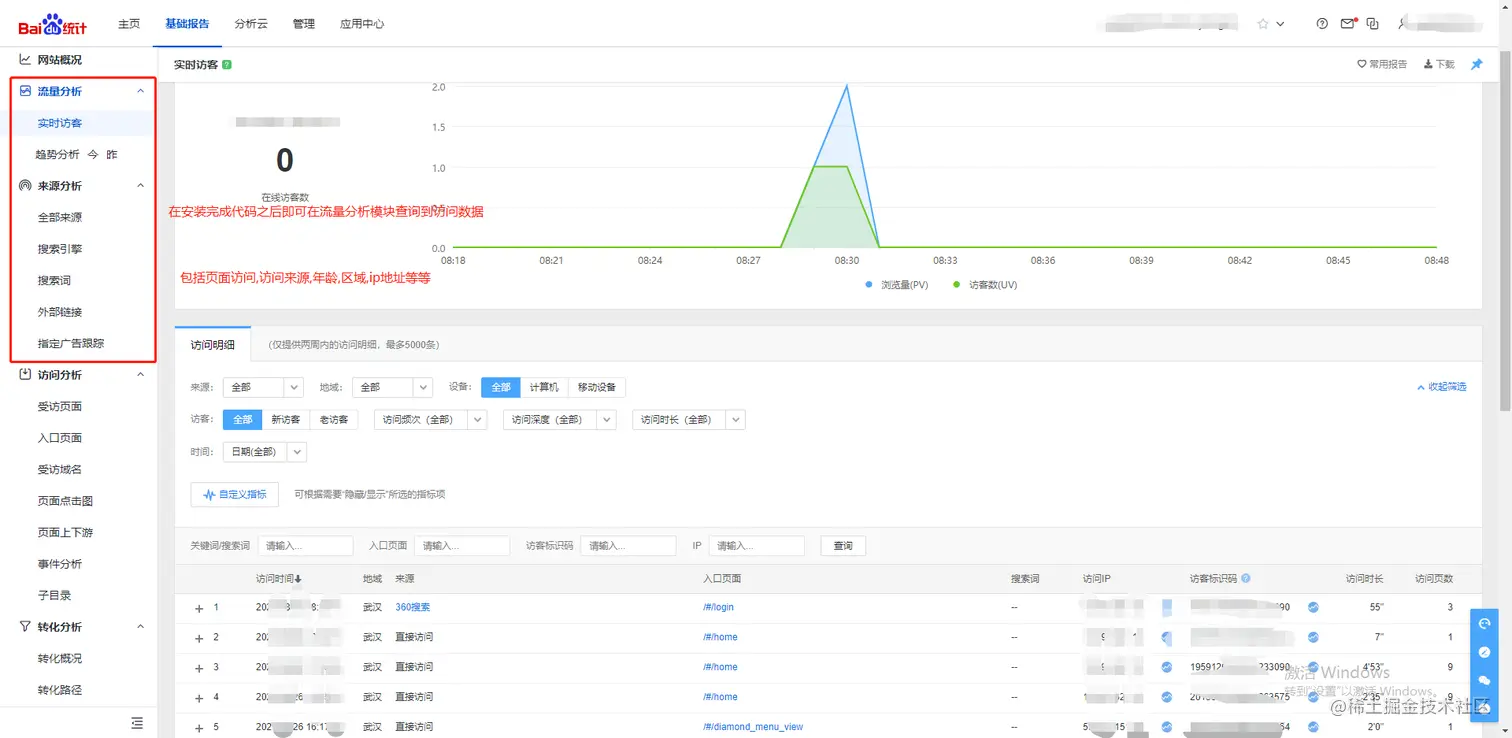
Task: Click the 下载 button
Action: [x=1440, y=64]
